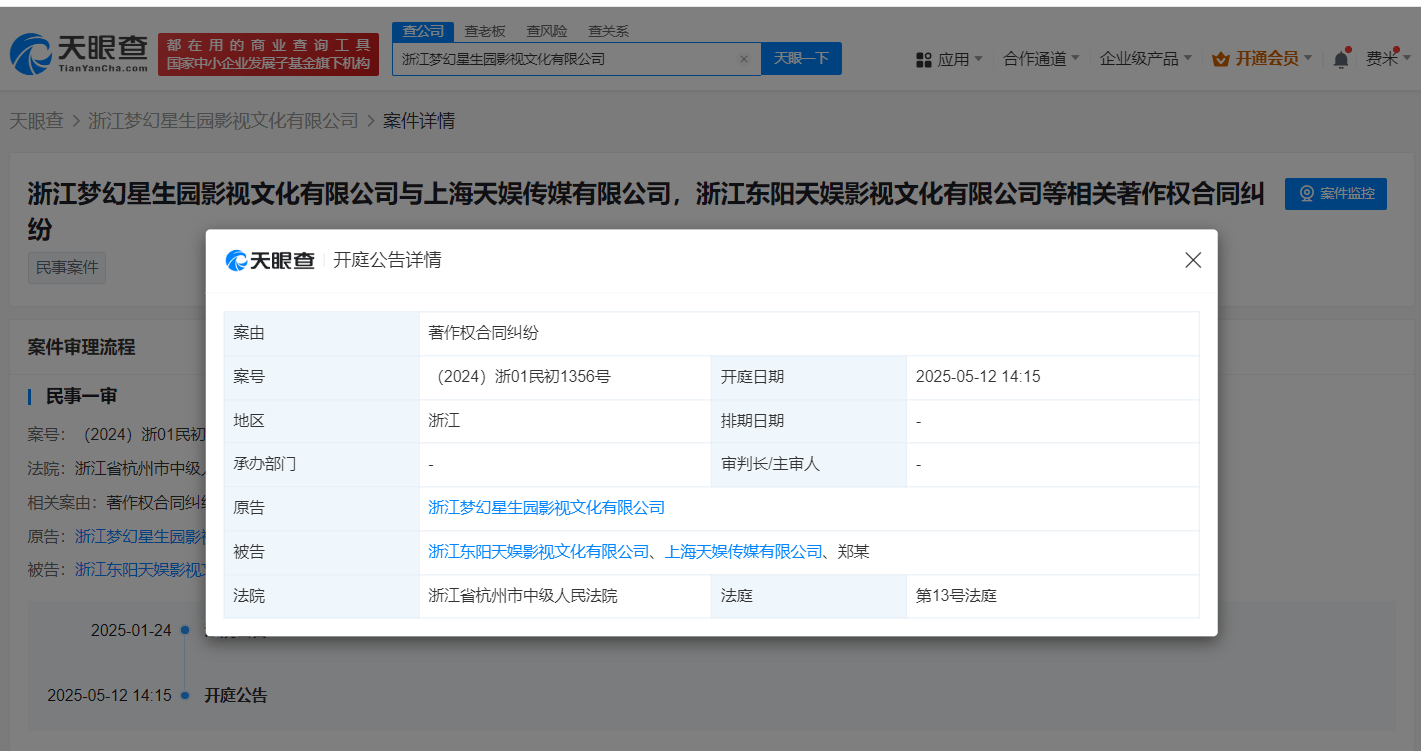Screen dimensions: 1421x751
Task: Click the TianYanCha logo in header
Action: pyautogui.click(x=79, y=54)
